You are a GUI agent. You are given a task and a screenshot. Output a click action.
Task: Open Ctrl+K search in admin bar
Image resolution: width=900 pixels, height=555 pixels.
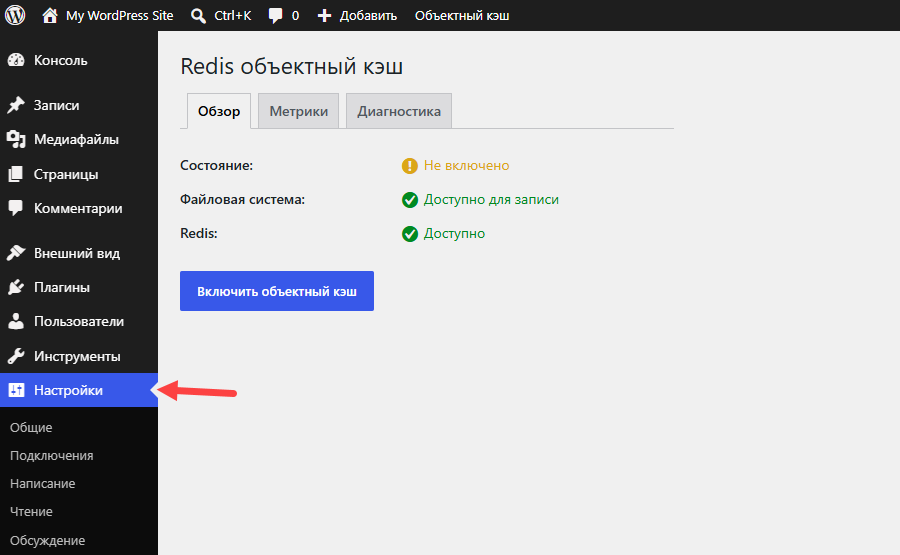[221, 15]
